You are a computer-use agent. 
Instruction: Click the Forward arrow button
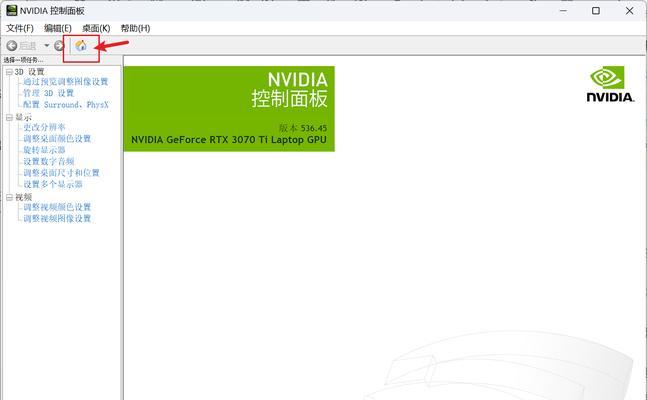click(x=59, y=46)
